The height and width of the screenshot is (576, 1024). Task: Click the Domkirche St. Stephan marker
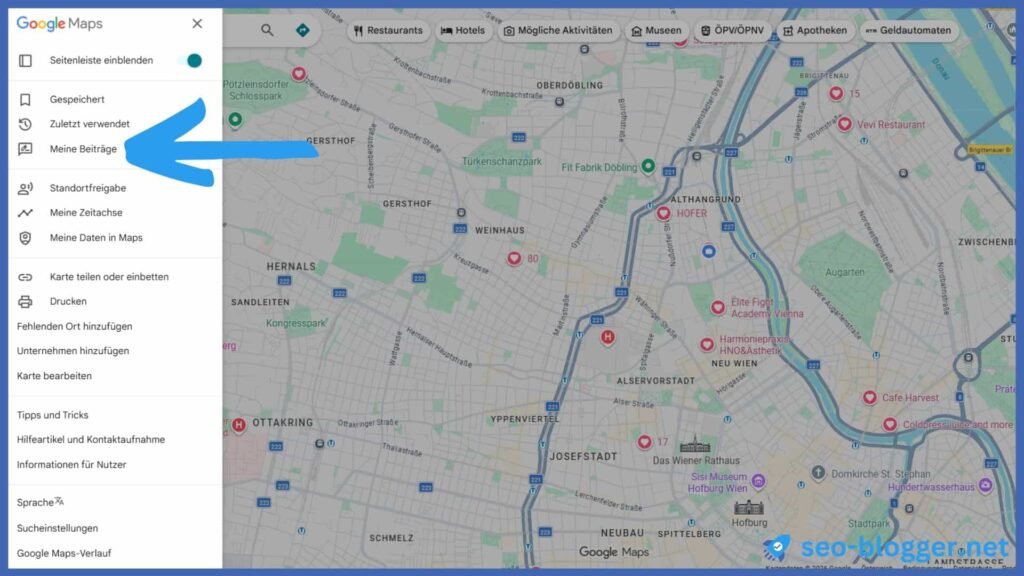point(818,472)
